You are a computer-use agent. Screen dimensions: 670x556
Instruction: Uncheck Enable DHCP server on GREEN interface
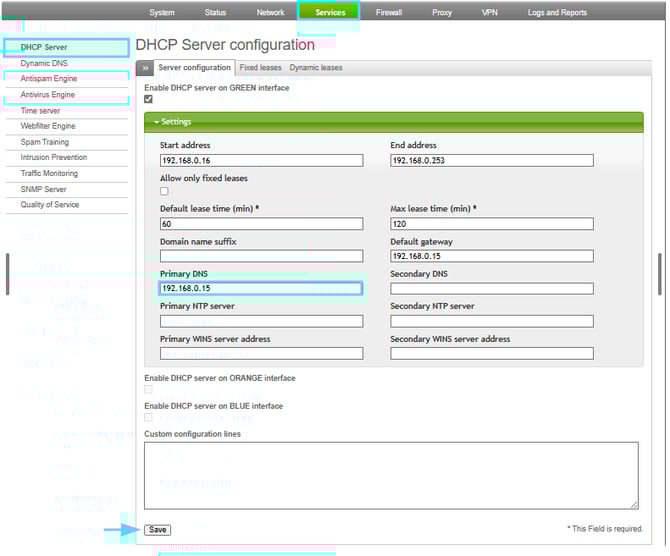point(149,99)
